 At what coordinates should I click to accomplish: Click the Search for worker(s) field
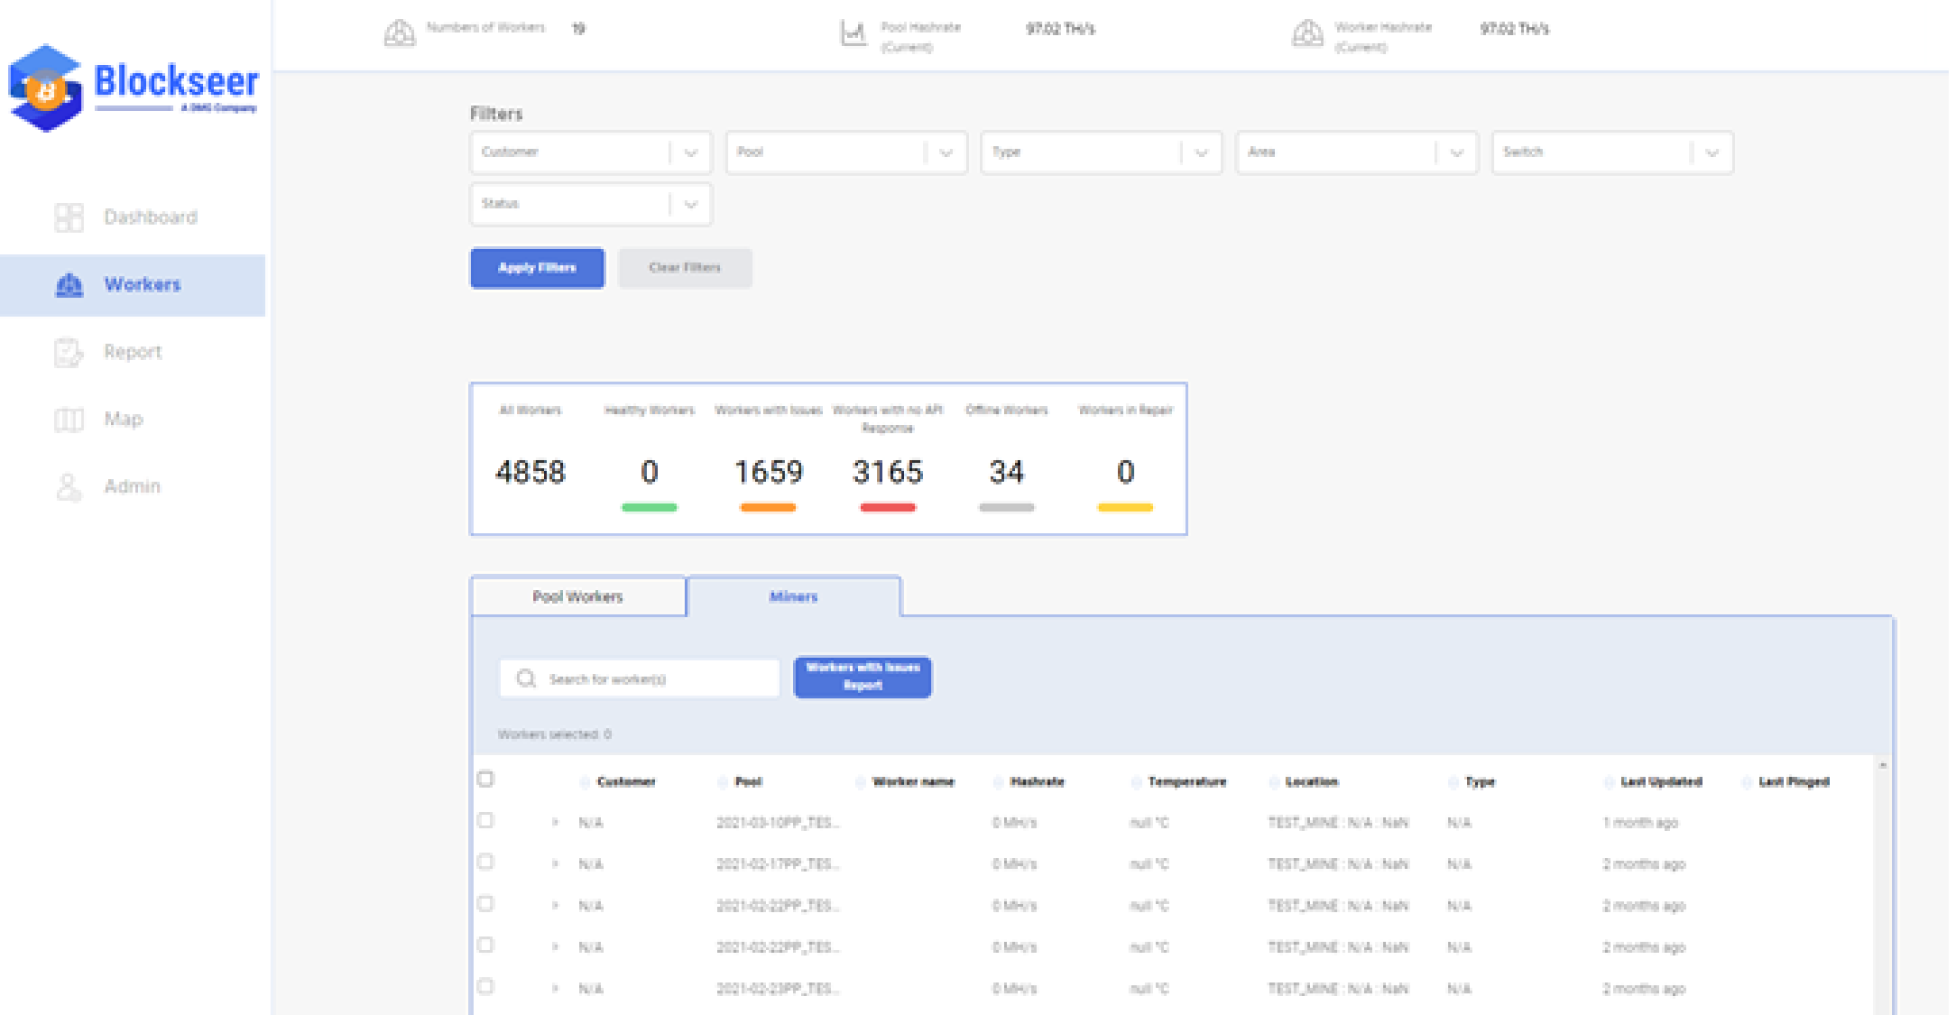coord(650,679)
